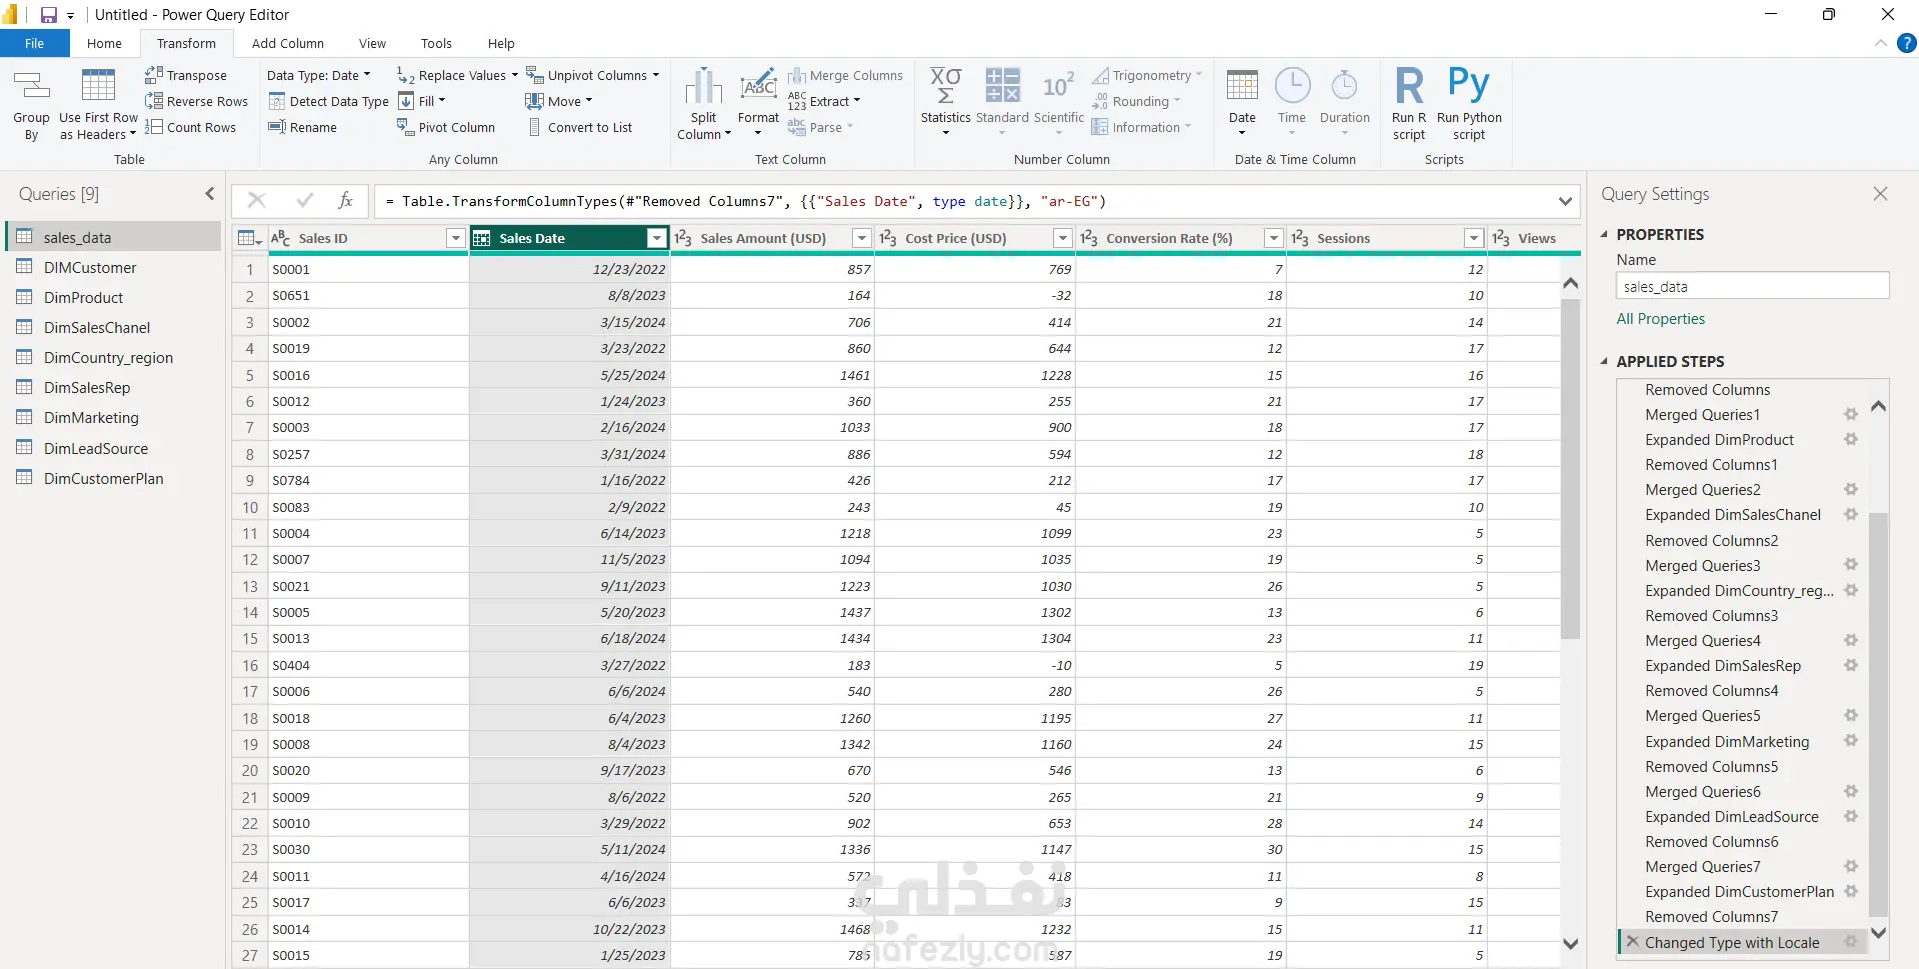The image size is (1919, 969).
Task: Open the Data Type: Date dropdown
Action: click(x=318, y=75)
